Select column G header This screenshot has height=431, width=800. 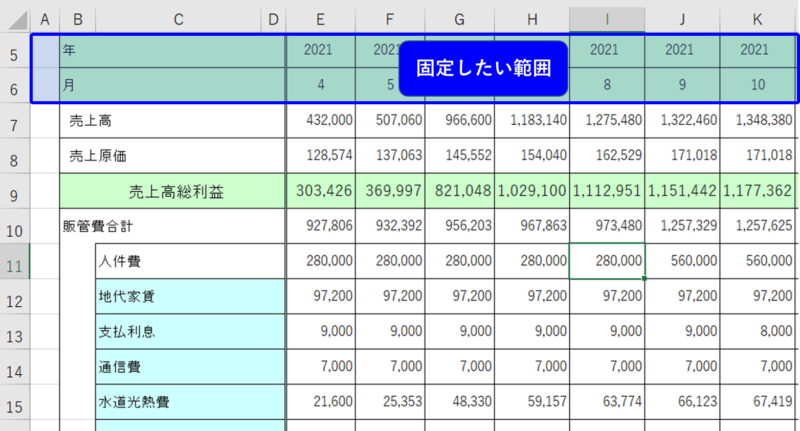pyautogui.click(x=459, y=20)
